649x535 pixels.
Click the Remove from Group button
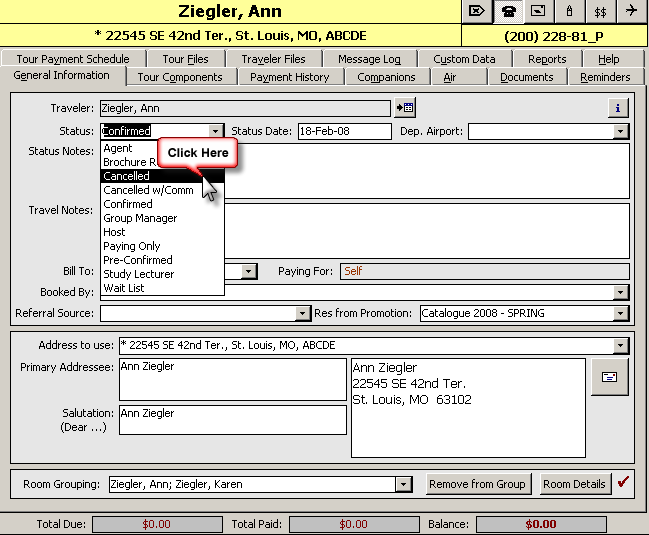[x=477, y=484]
